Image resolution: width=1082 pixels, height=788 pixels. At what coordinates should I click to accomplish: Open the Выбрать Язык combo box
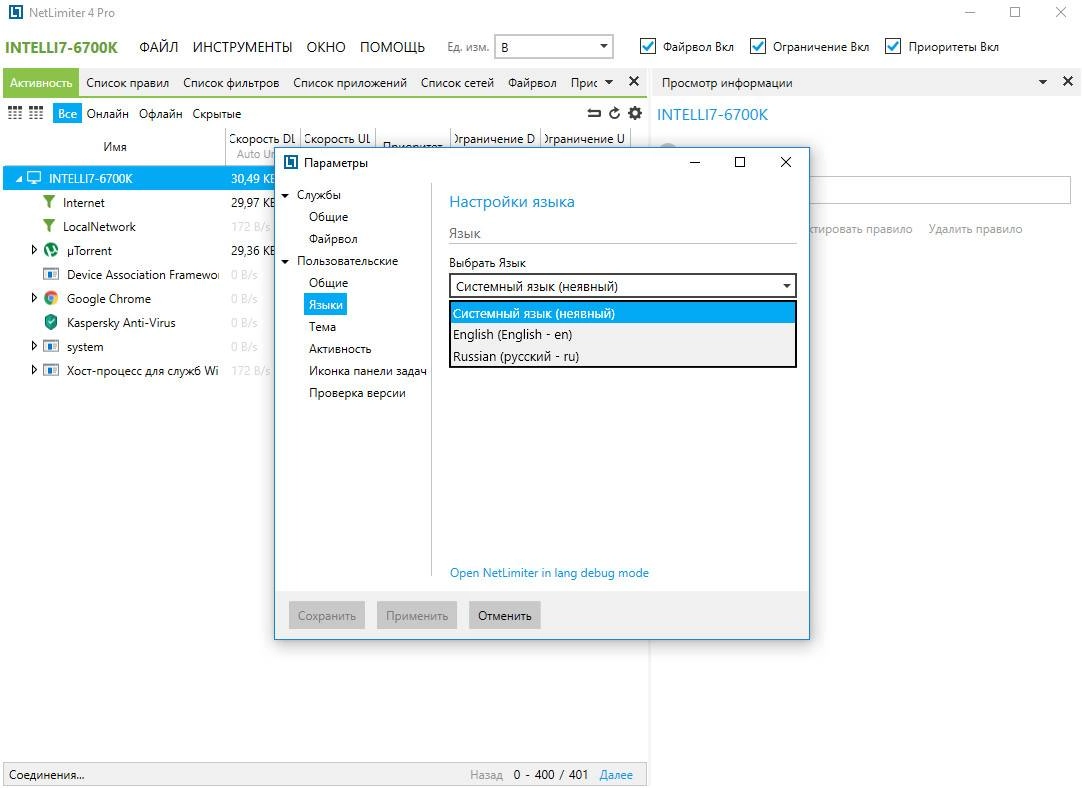click(622, 286)
